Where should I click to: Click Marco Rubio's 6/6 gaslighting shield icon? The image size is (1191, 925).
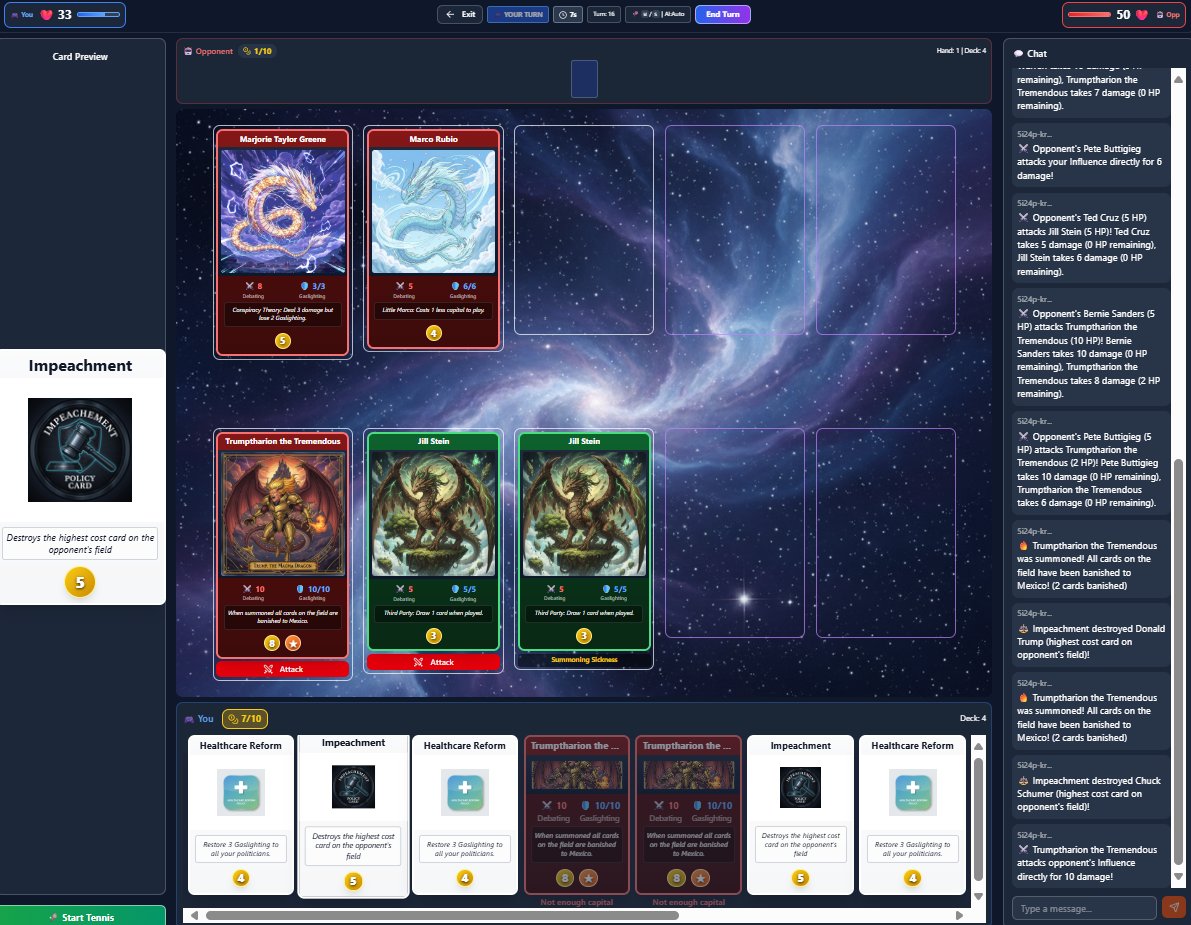(x=455, y=286)
